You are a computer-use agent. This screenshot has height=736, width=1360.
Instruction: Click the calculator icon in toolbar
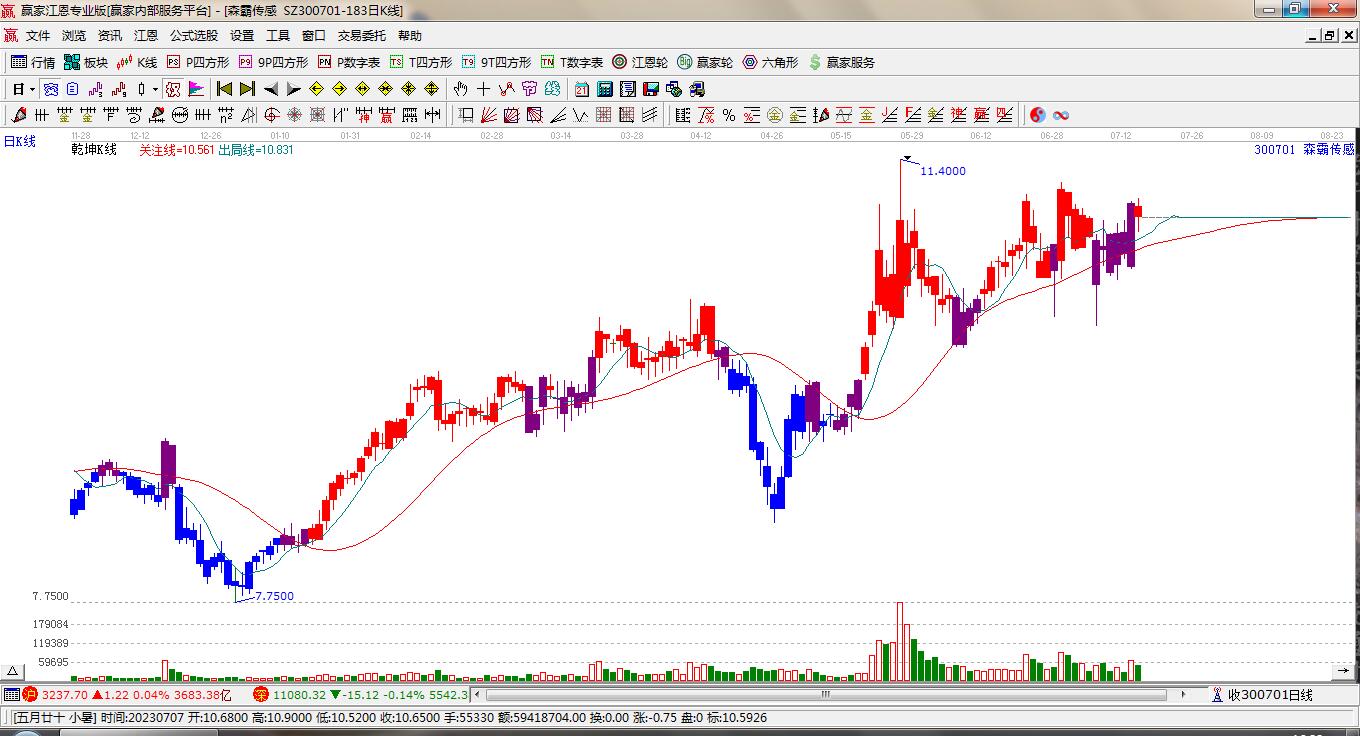[x=605, y=89]
